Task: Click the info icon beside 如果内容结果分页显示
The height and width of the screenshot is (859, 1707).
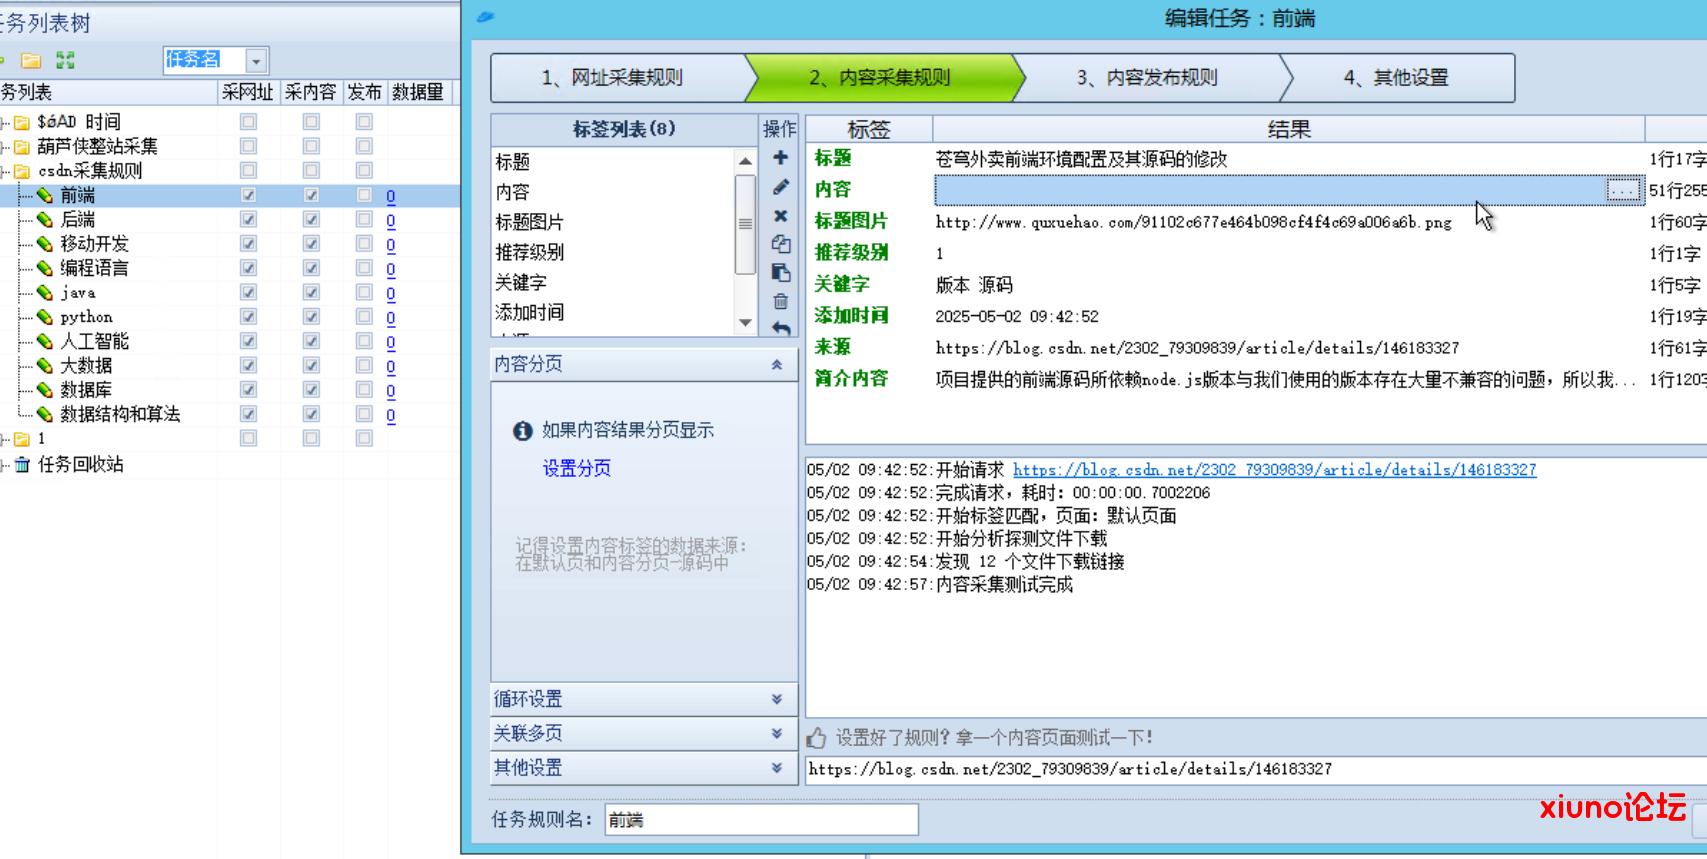Action: (x=522, y=431)
